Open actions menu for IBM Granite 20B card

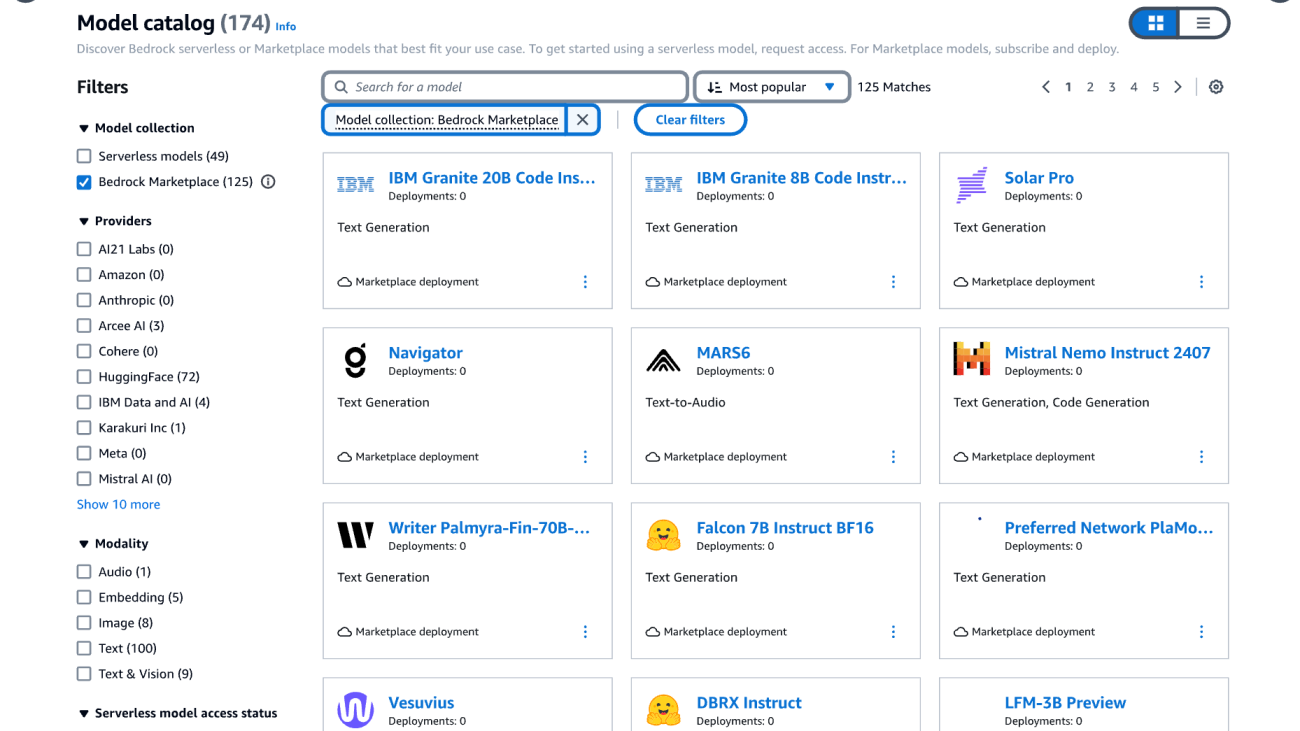(x=586, y=282)
